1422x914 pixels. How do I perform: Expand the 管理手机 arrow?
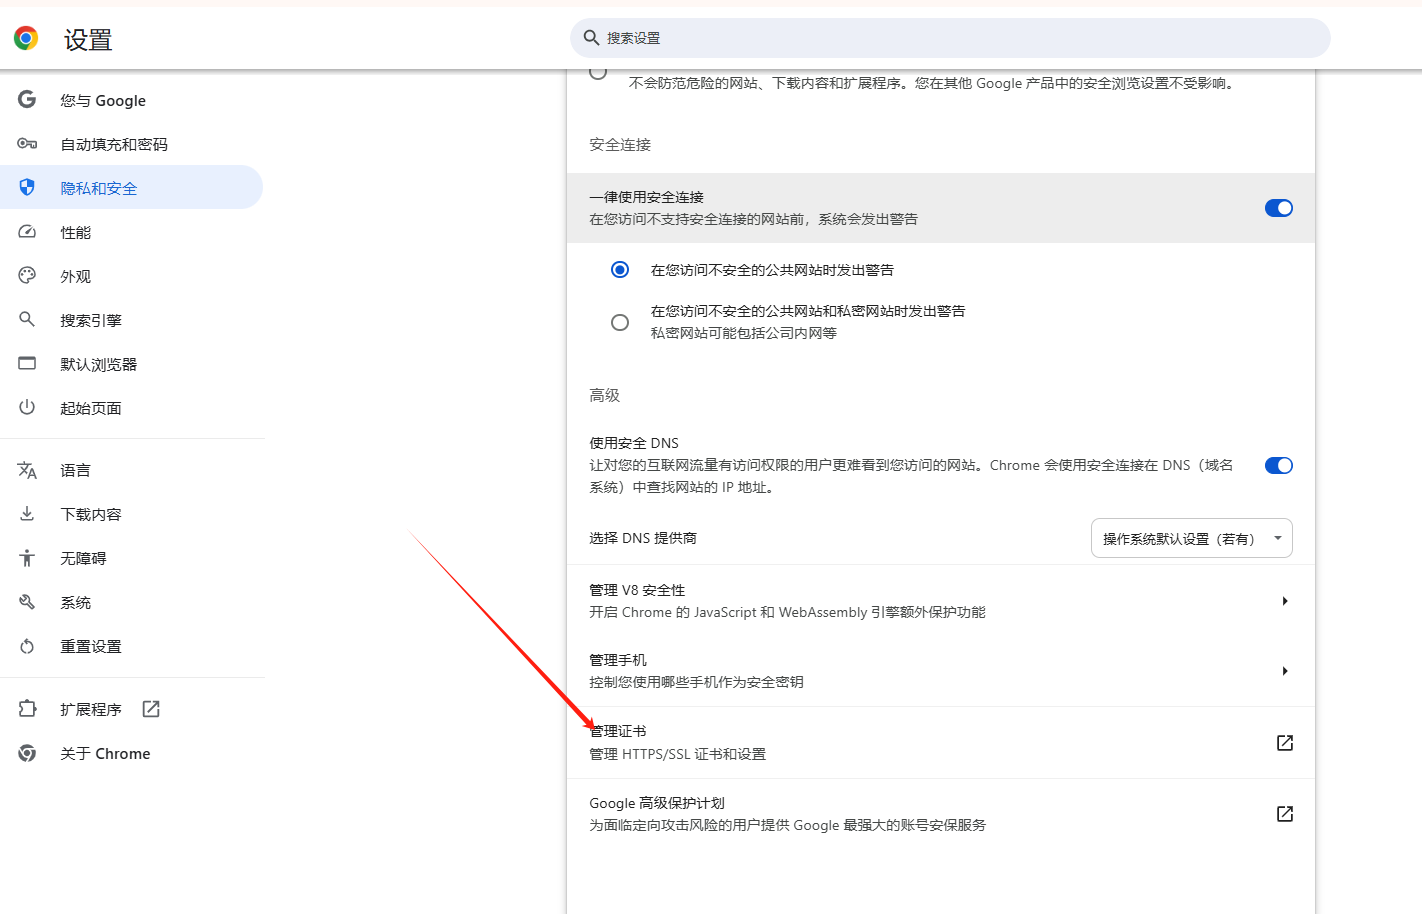[x=1285, y=671]
